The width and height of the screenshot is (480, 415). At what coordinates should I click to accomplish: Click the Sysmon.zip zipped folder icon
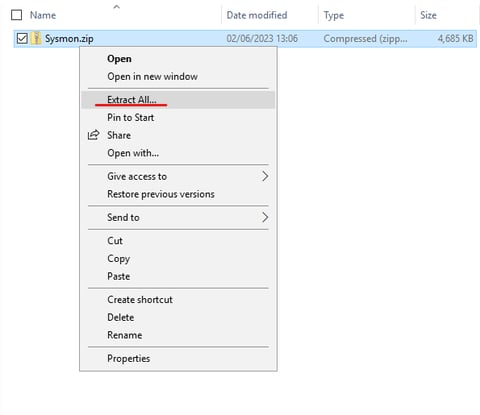click(x=36, y=39)
